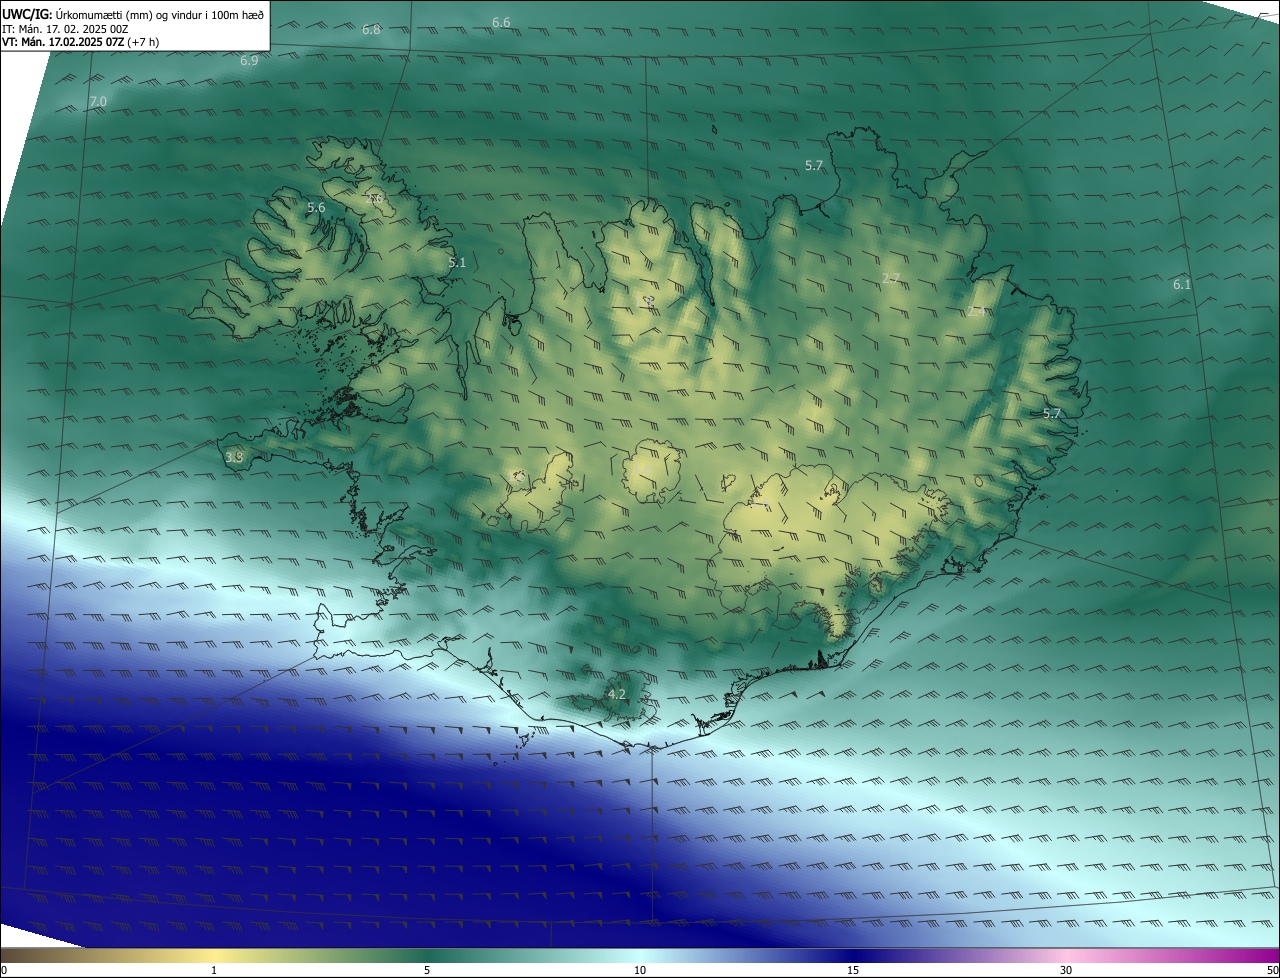
Task: Click the 3.8 value on the western peninsula
Action: point(234,457)
